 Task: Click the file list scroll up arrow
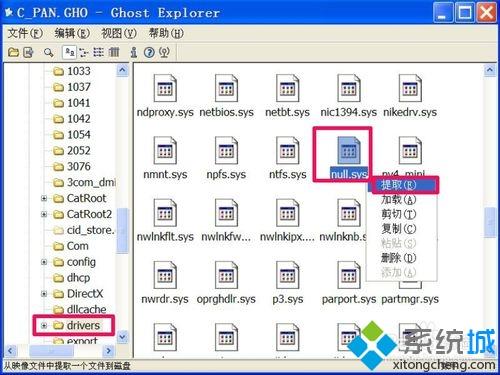(490, 70)
